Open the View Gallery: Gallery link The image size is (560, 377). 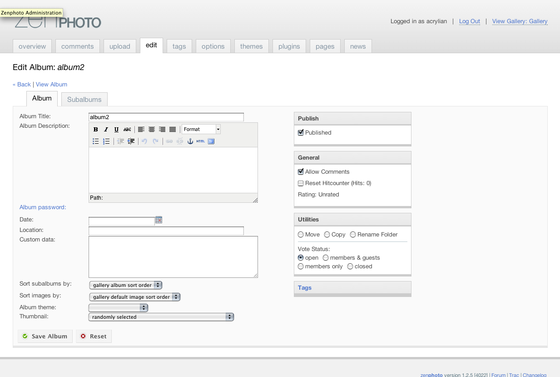coord(520,21)
